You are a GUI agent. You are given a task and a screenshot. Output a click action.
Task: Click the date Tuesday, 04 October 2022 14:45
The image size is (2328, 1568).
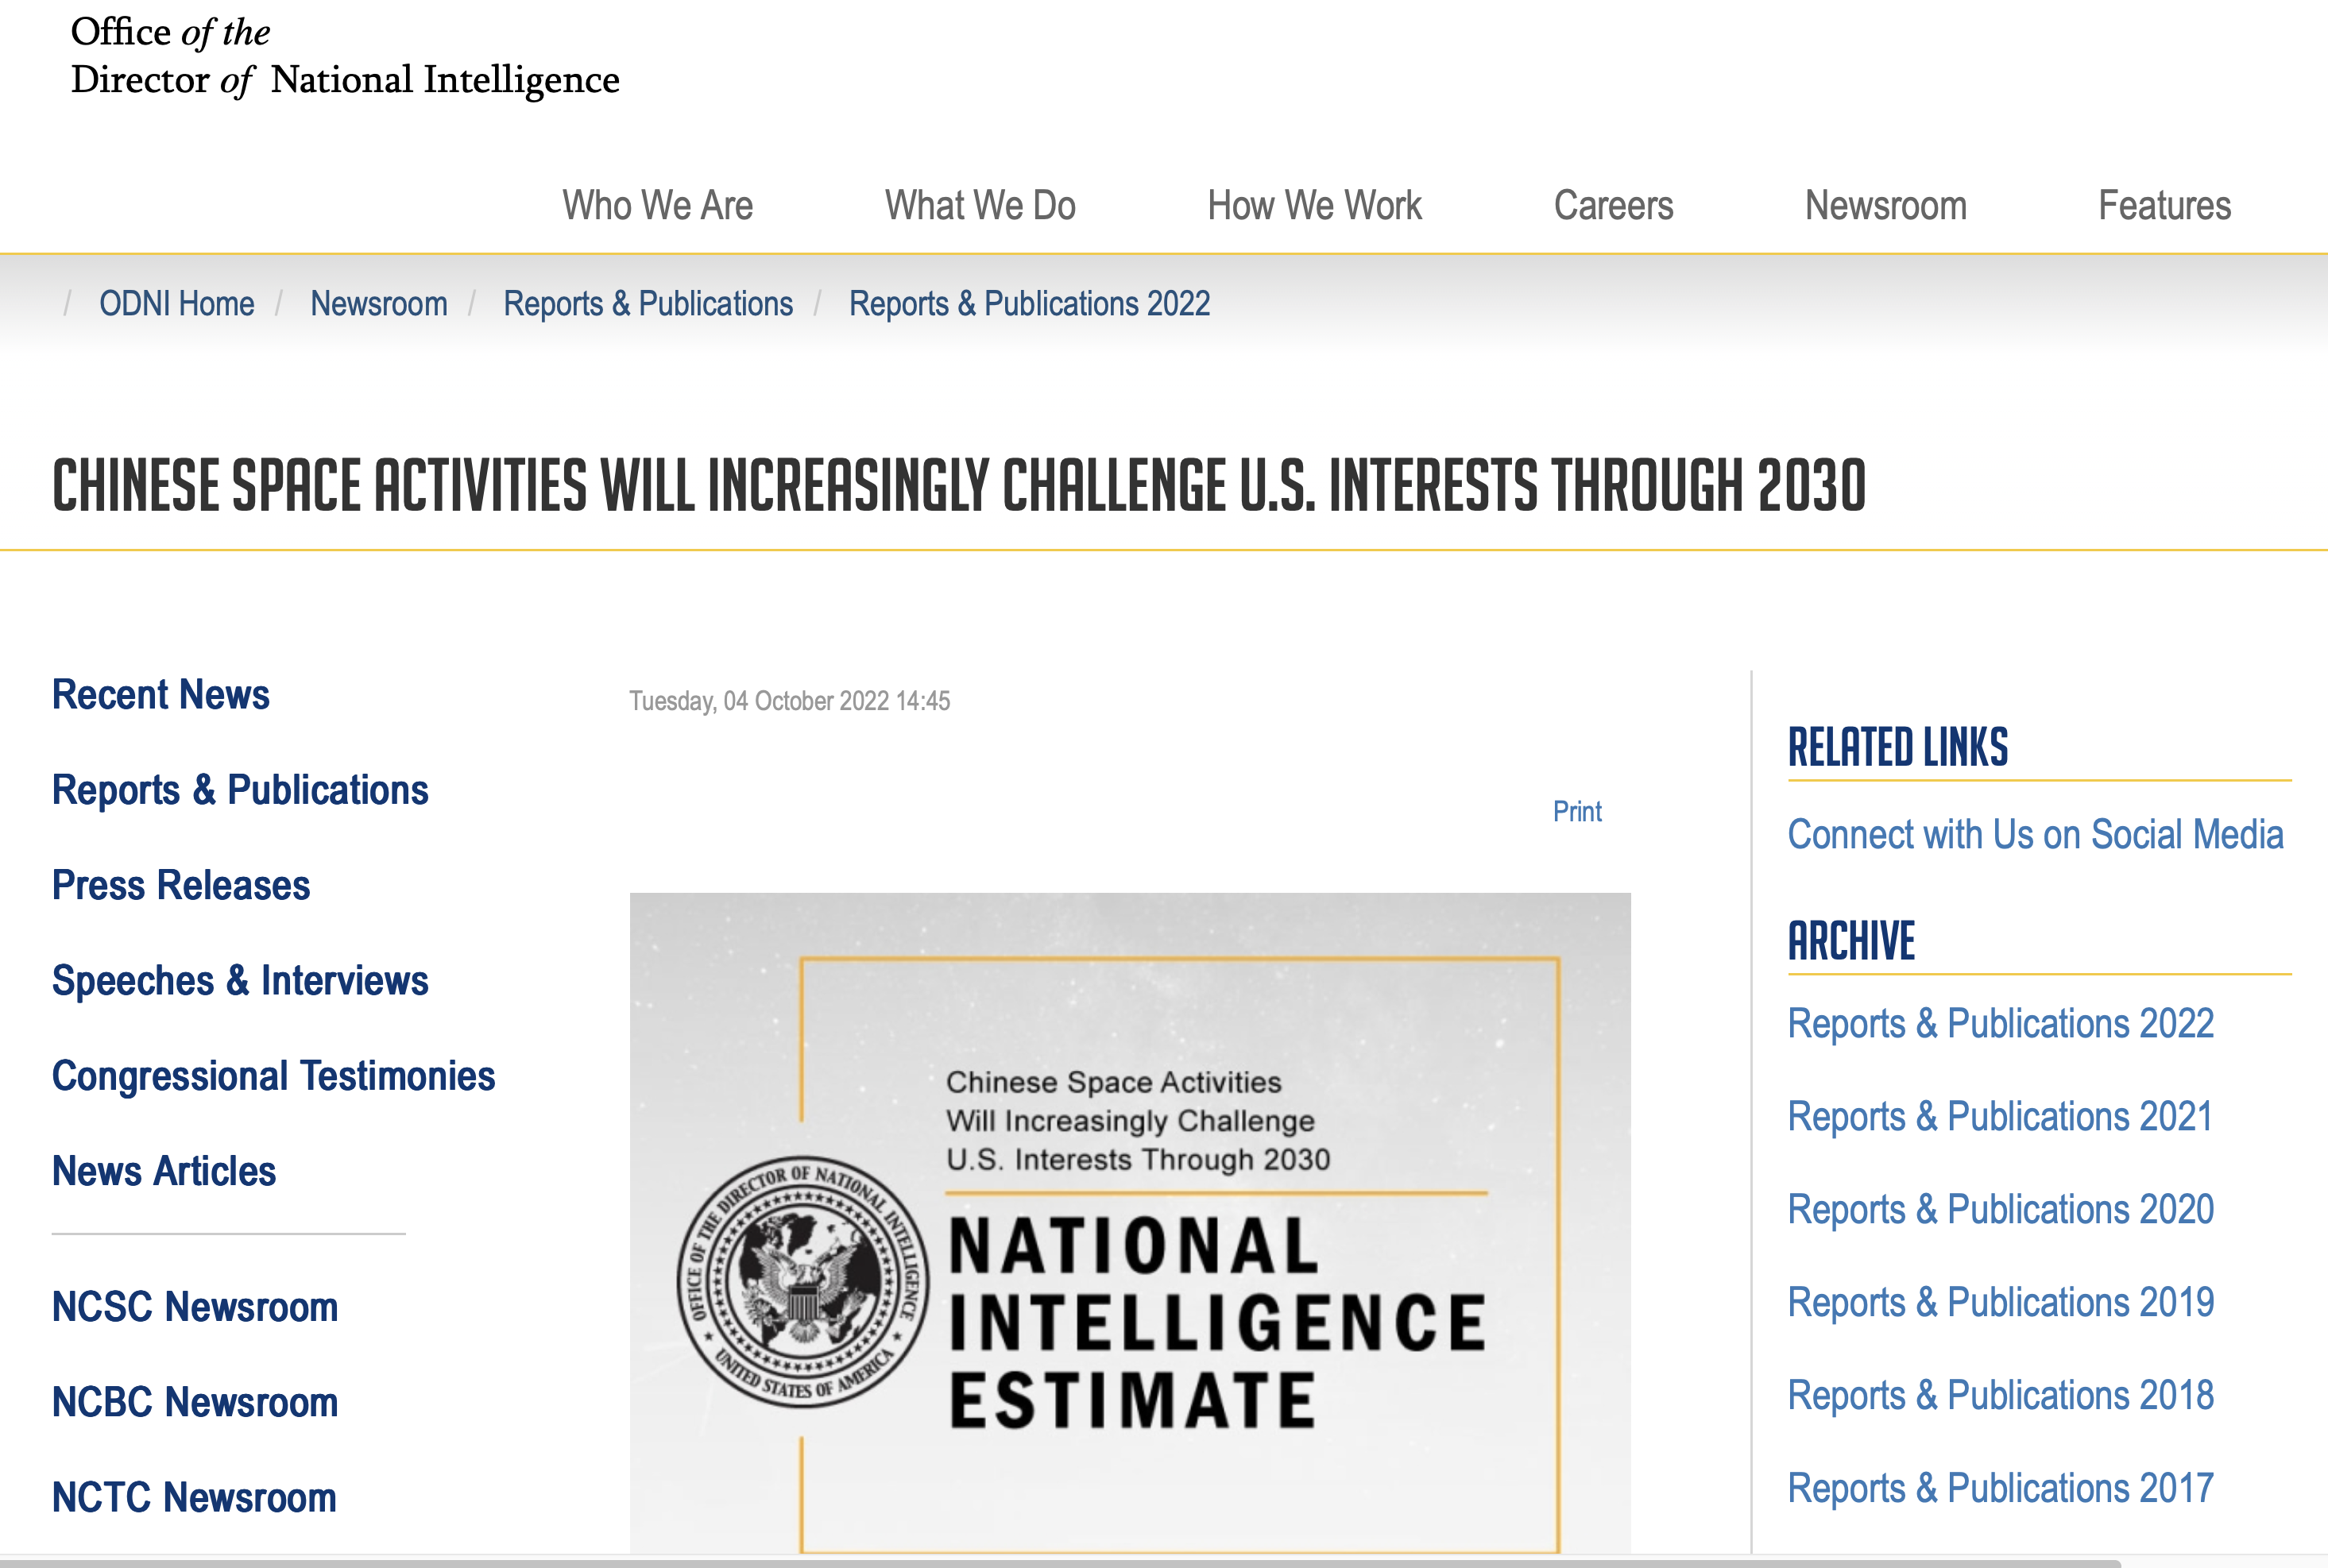[789, 701]
